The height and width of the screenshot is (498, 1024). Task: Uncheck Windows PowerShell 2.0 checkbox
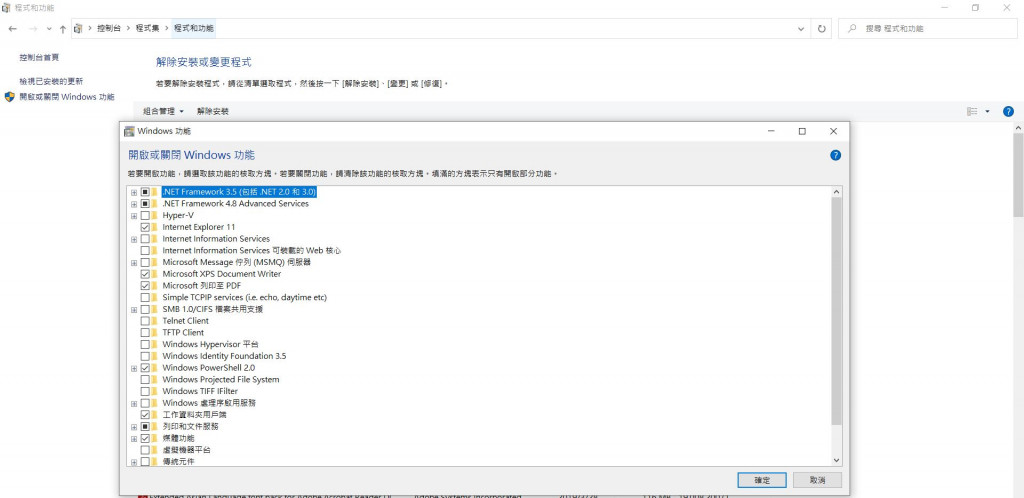pos(145,368)
